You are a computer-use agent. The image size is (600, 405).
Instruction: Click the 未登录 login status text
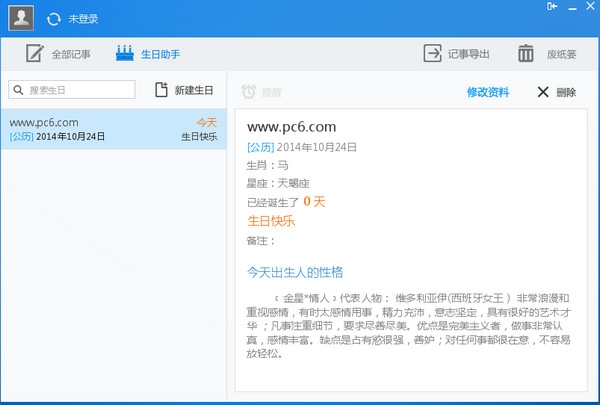click(84, 18)
